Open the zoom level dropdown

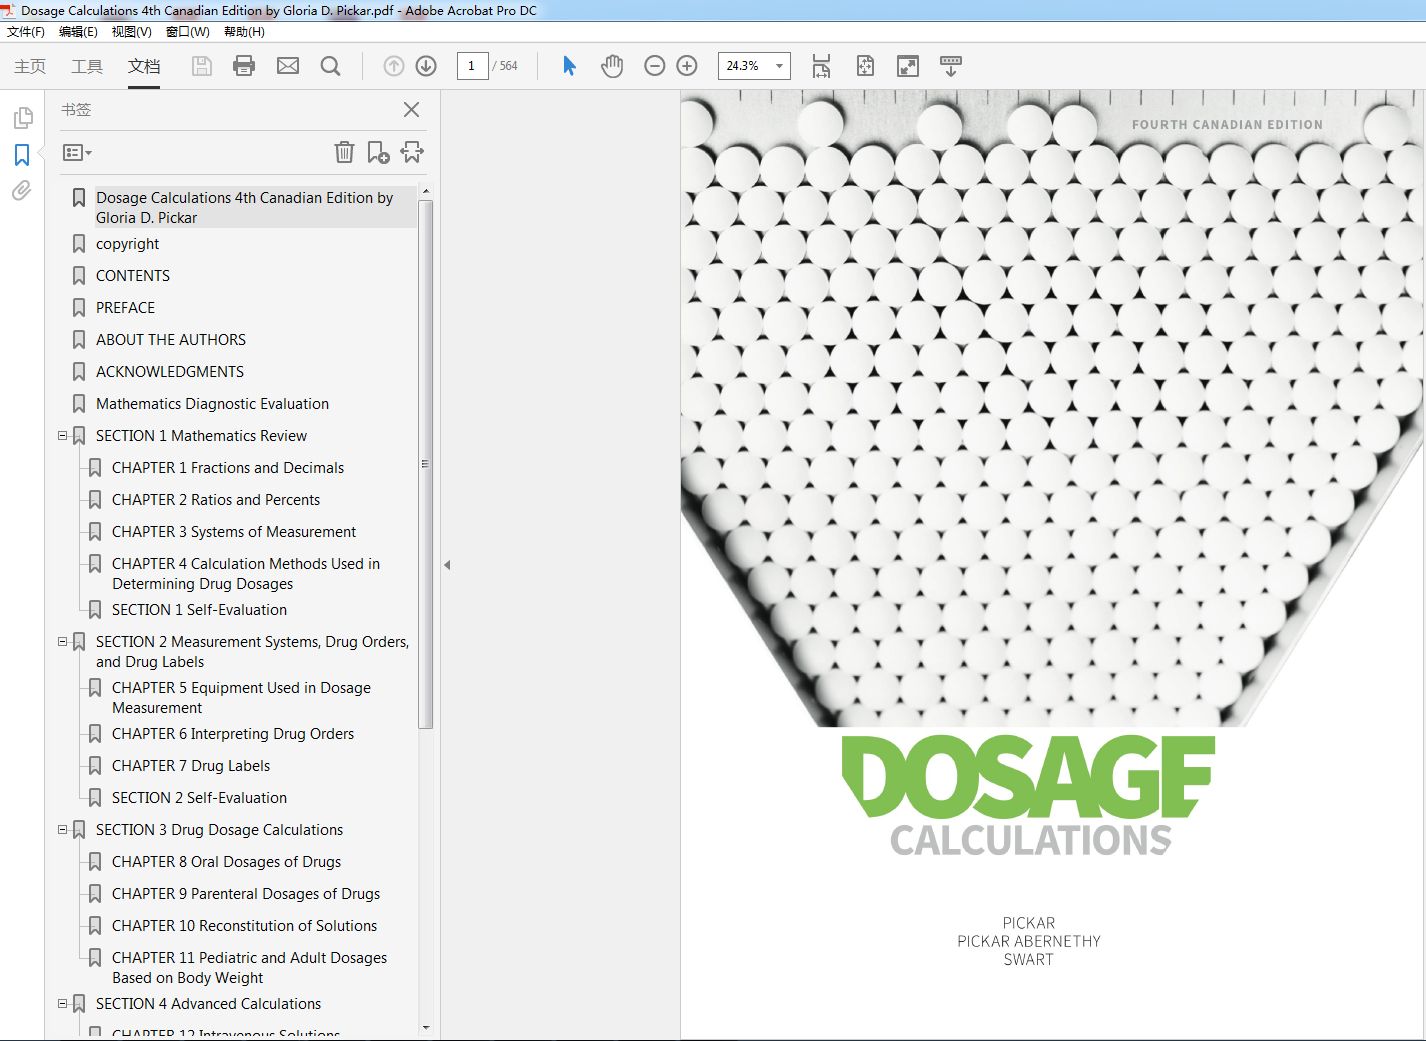click(779, 66)
